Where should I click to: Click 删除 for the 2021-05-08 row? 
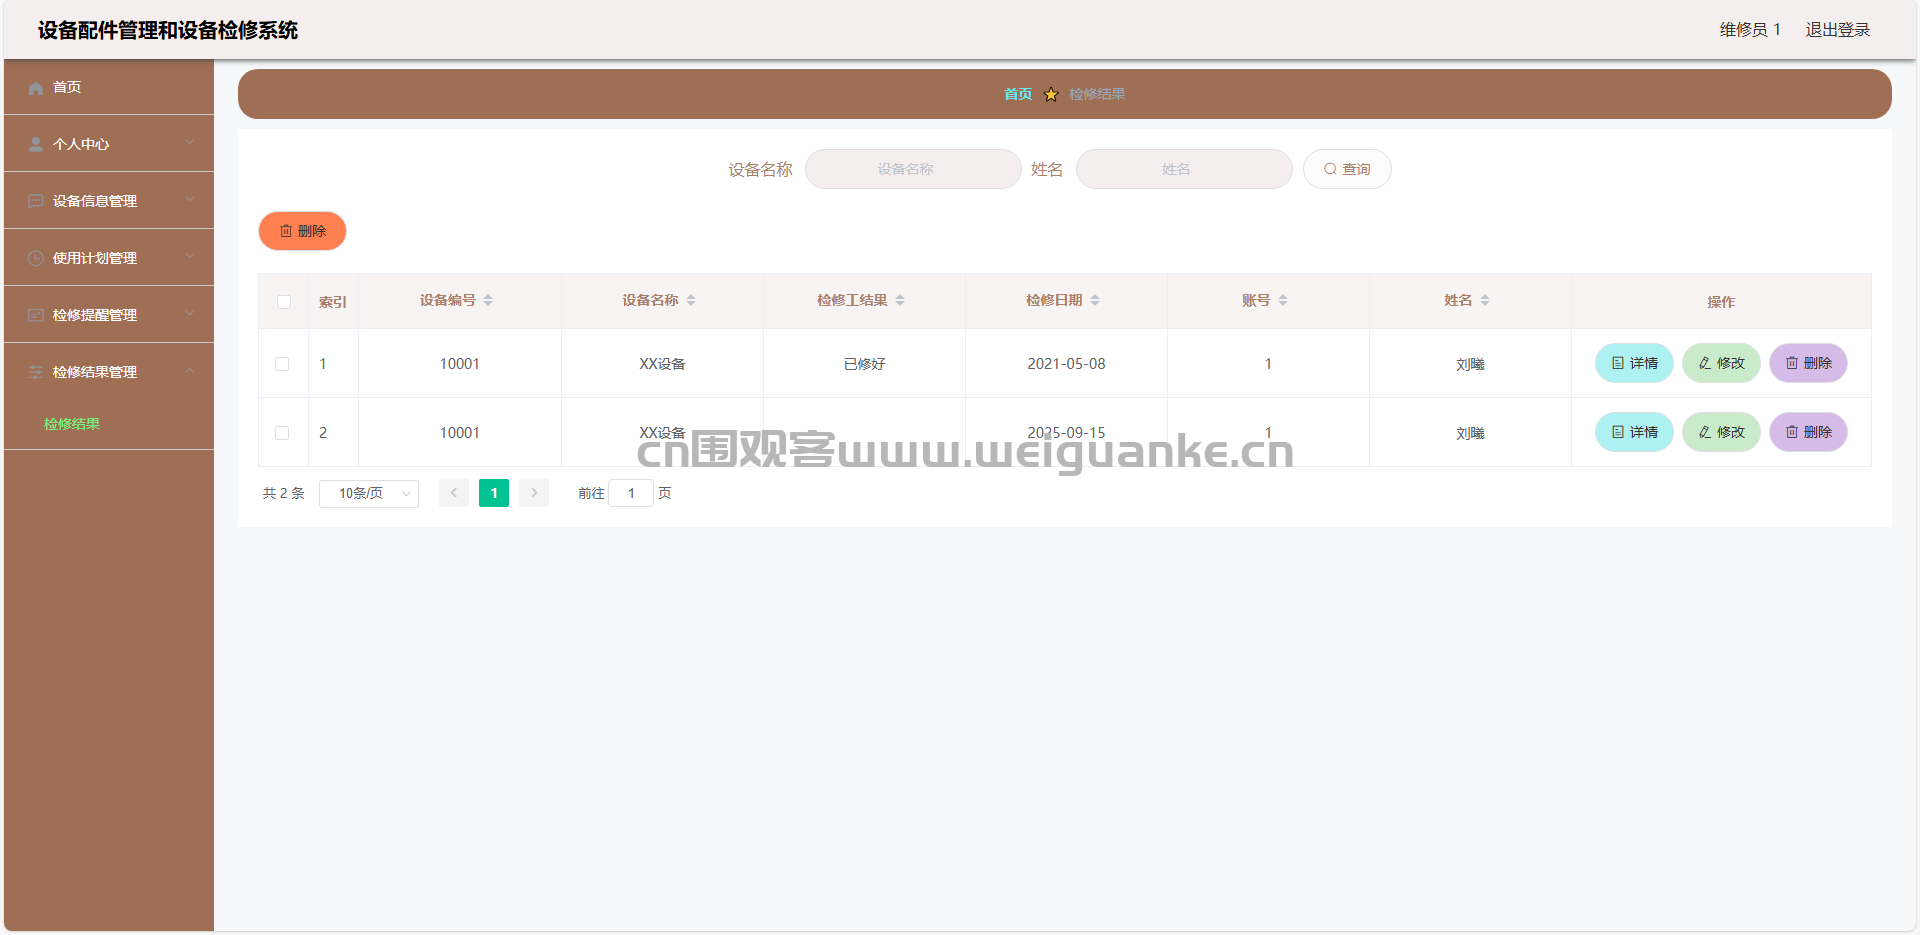click(1808, 363)
